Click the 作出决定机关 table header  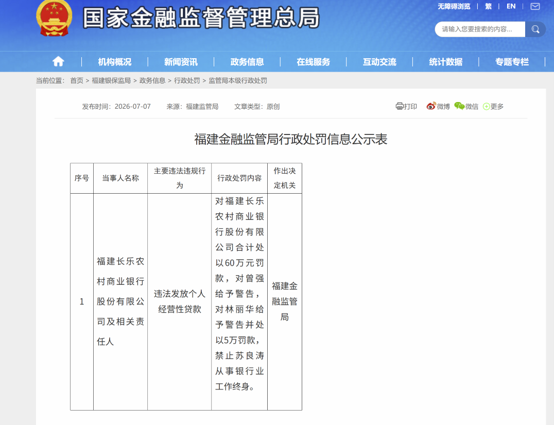[x=284, y=178]
